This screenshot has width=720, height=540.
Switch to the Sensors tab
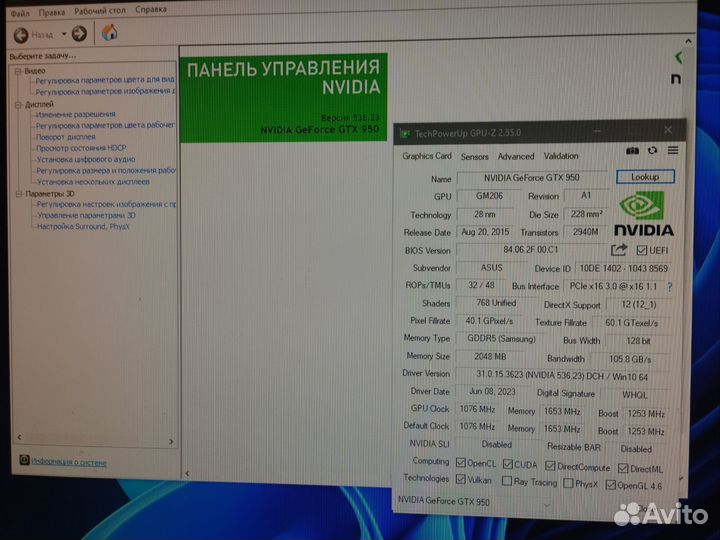click(474, 157)
